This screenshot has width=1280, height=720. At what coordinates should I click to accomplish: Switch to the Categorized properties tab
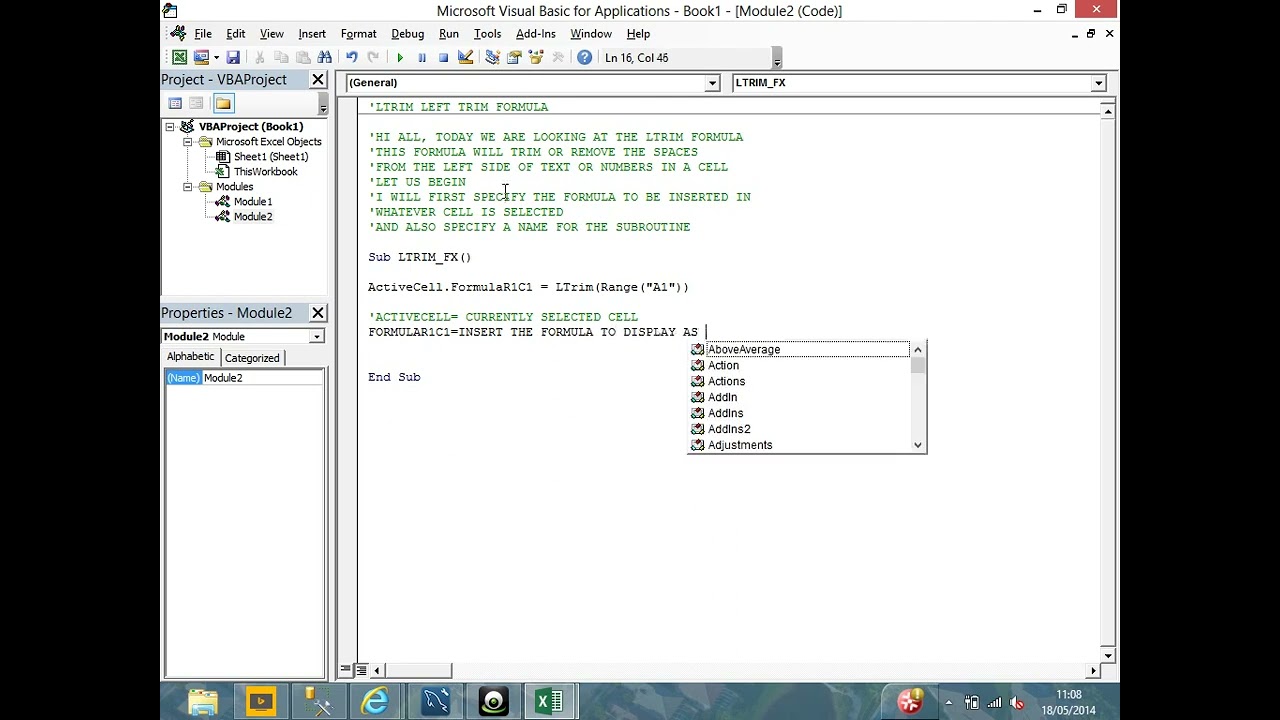pyautogui.click(x=252, y=358)
